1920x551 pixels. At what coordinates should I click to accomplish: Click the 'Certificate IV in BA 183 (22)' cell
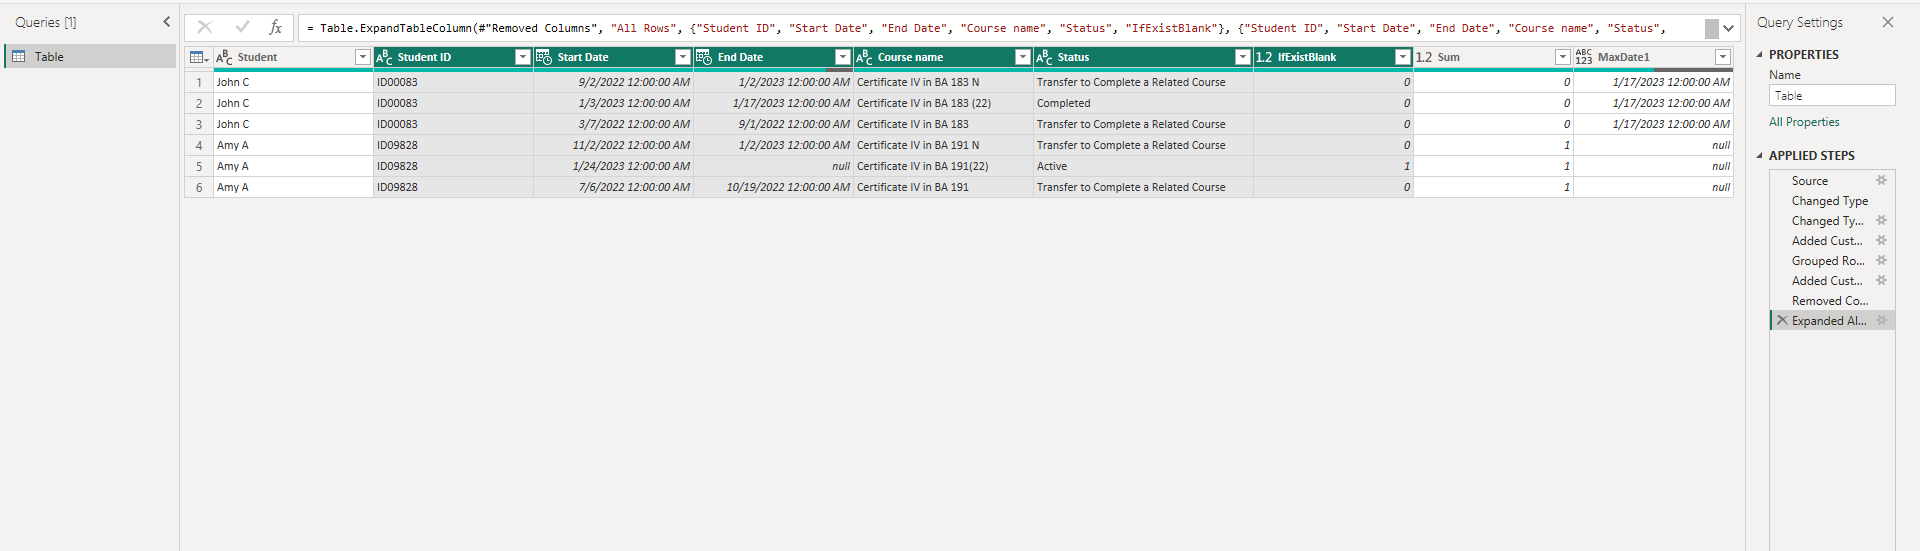tap(943, 103)
